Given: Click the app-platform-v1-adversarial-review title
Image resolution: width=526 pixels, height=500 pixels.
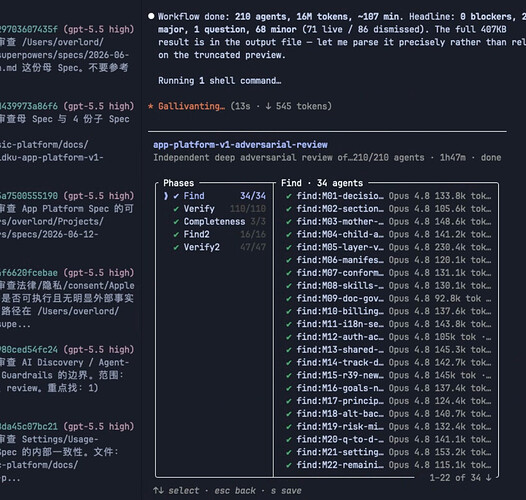Looking at the screenshot, I should coord(240,145).
